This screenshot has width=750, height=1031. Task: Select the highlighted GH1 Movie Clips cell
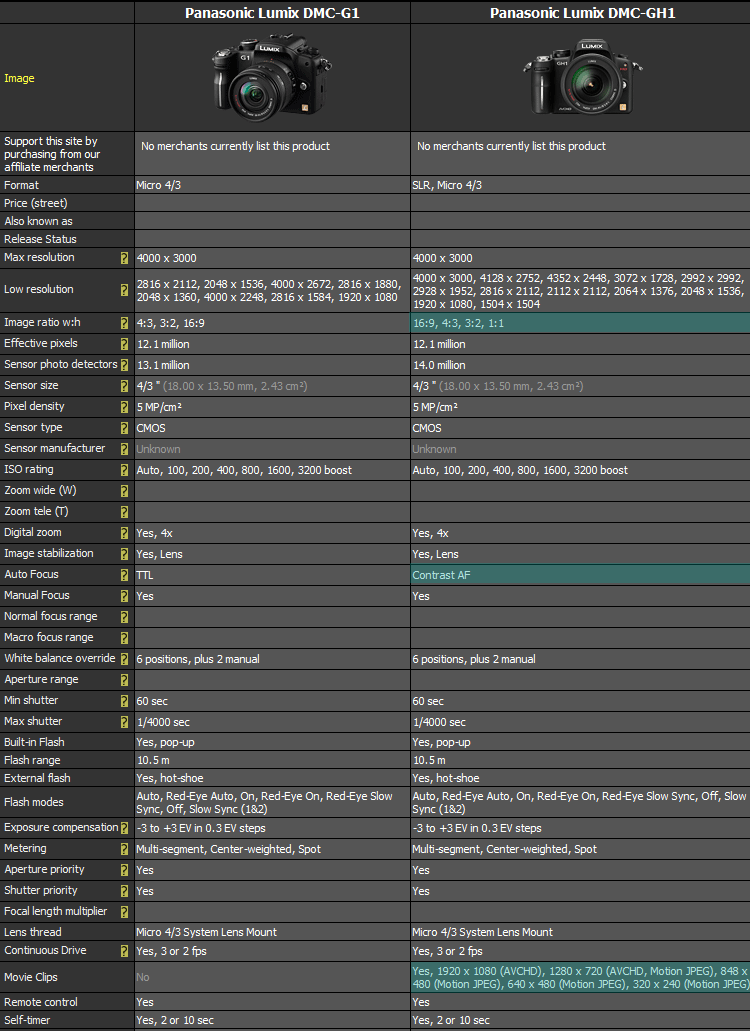580,978
